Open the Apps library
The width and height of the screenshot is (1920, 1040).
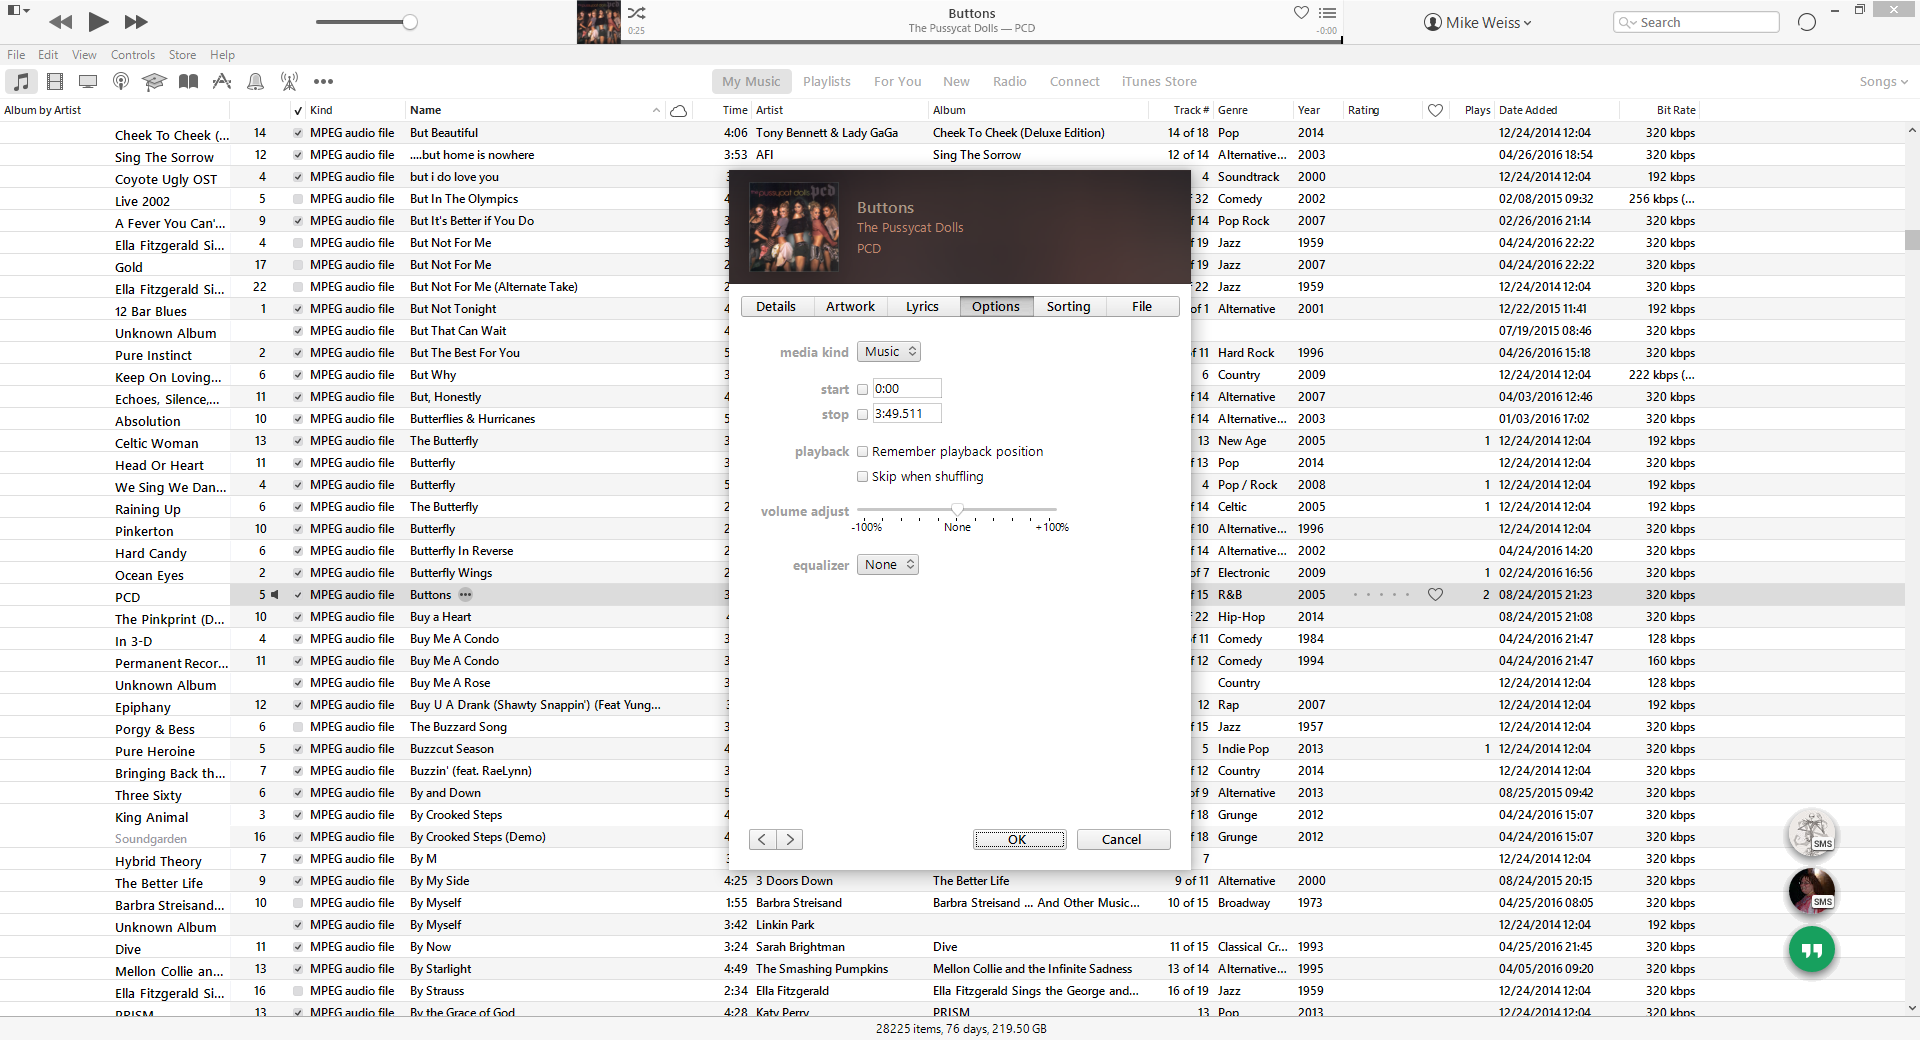tap(222, 81)
